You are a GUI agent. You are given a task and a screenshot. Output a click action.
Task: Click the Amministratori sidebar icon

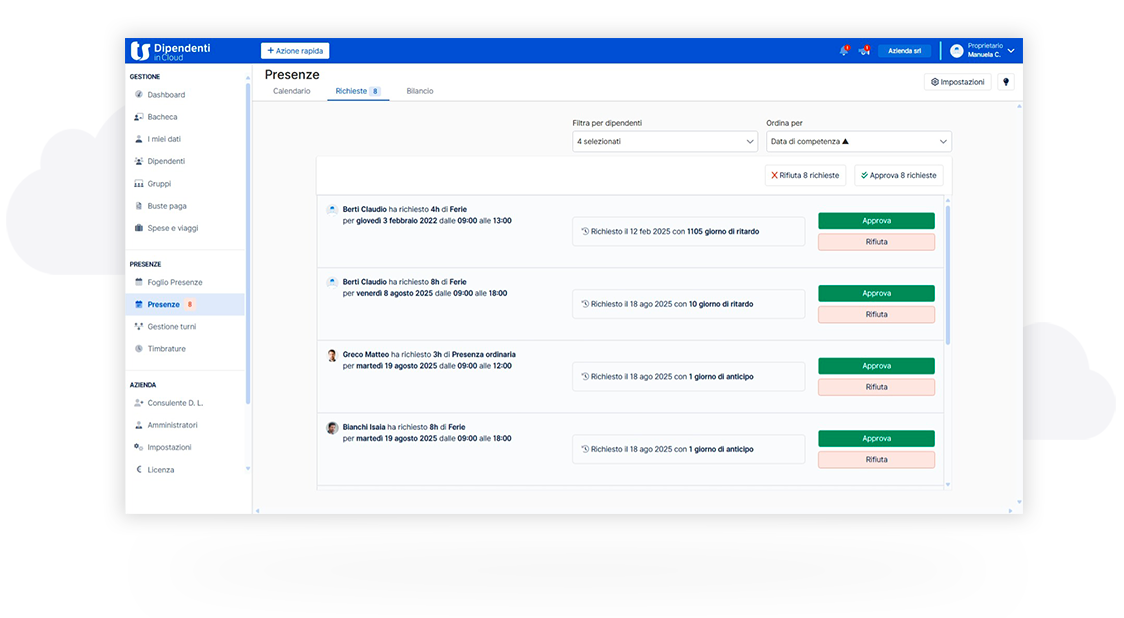coord(138,425)
